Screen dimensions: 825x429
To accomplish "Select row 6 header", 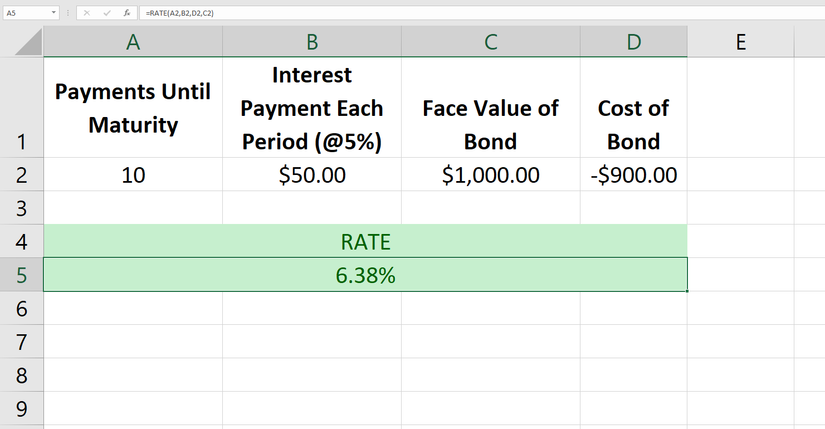I will (x=22, y=308).
